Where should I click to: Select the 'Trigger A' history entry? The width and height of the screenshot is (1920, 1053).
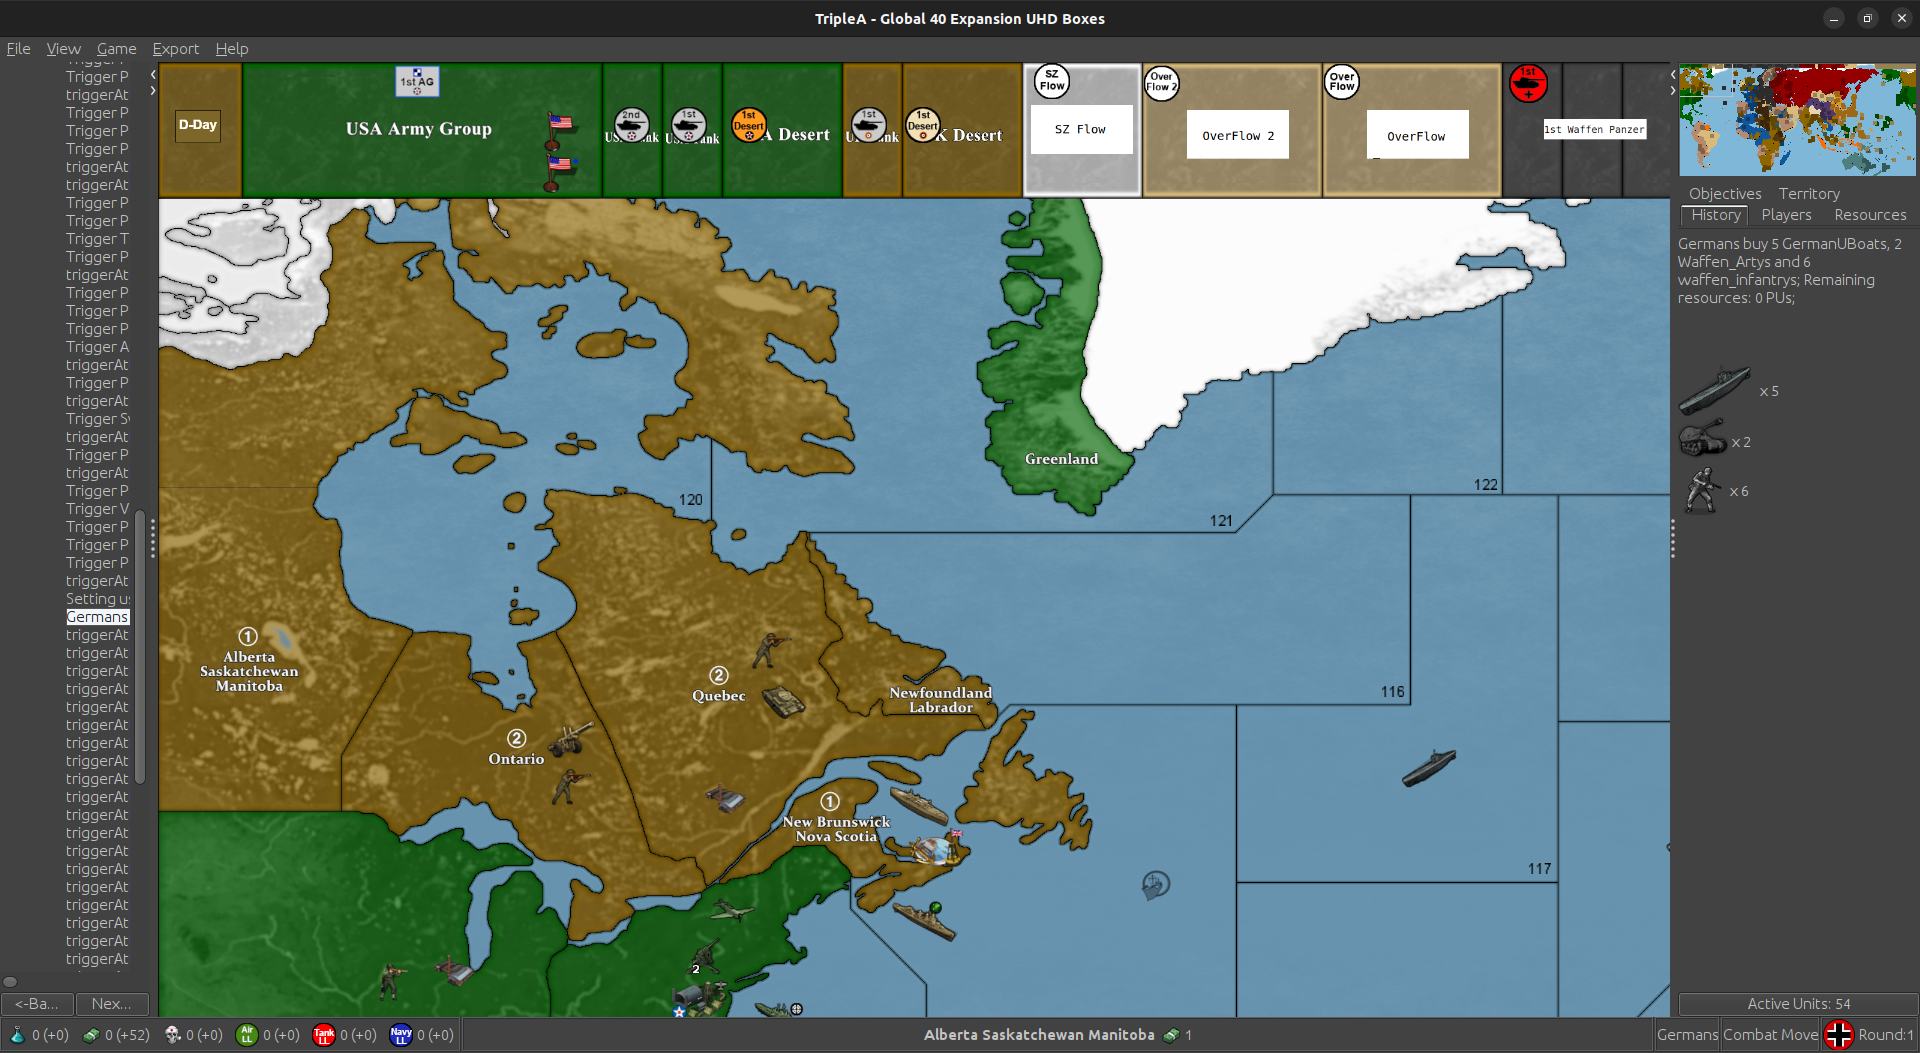point(97,347)
